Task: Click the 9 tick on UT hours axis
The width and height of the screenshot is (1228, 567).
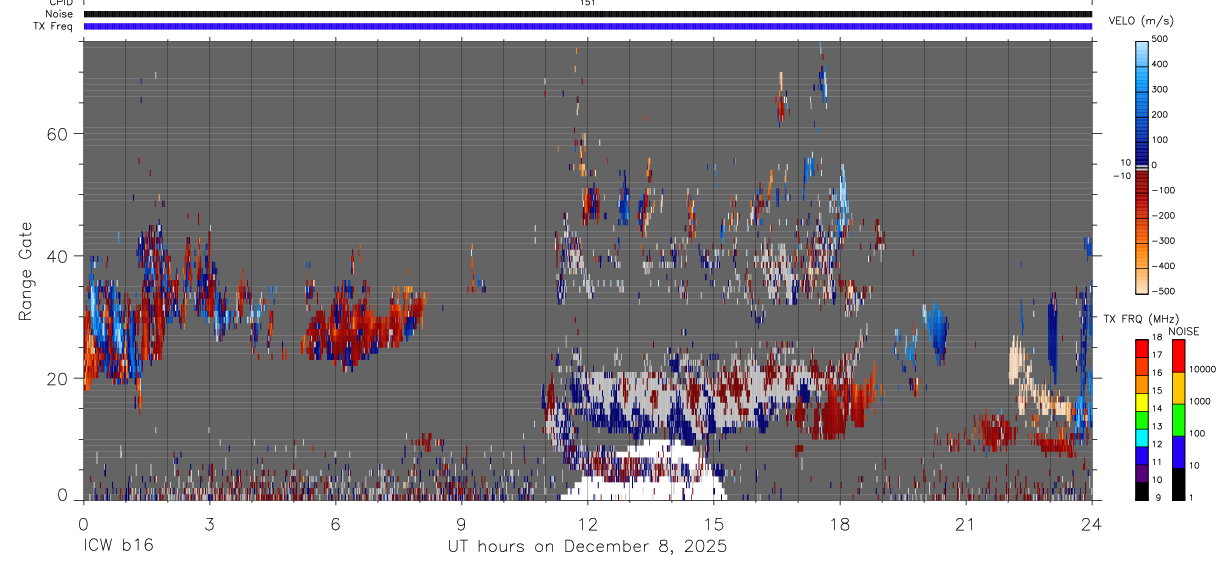Action: click(x=461, y=524)
